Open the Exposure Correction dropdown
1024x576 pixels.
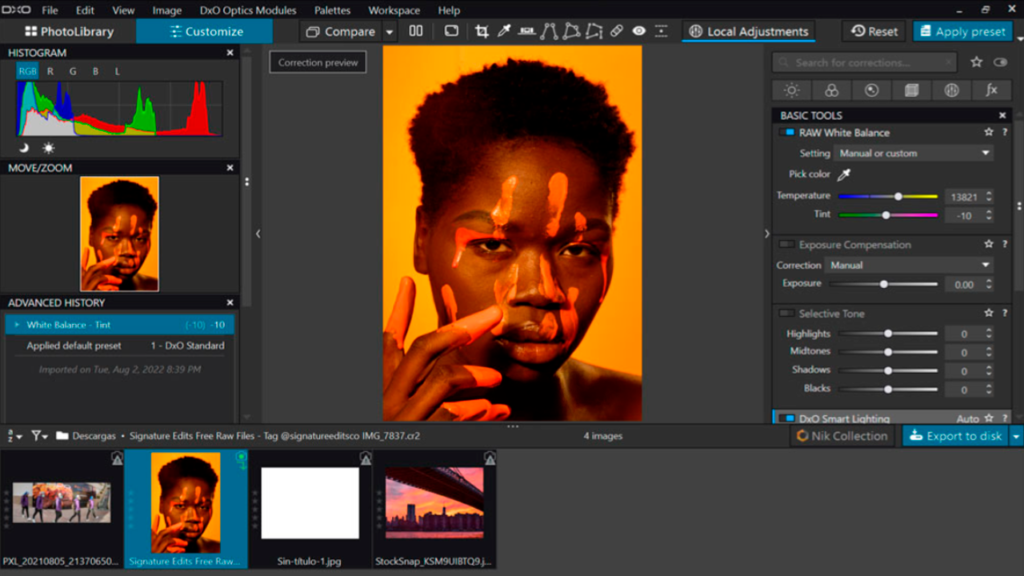click(910, 265)
